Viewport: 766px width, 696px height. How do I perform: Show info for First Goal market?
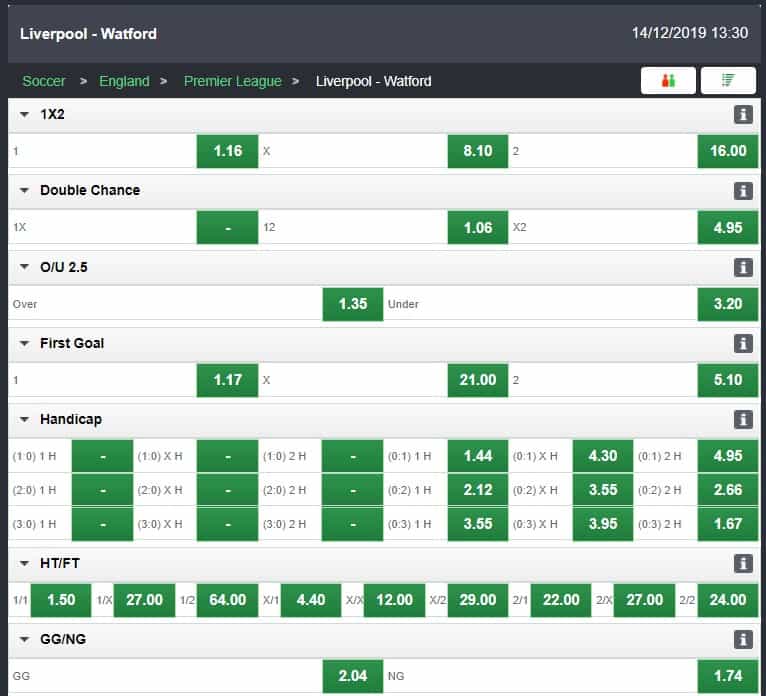[x=743, y=344]
